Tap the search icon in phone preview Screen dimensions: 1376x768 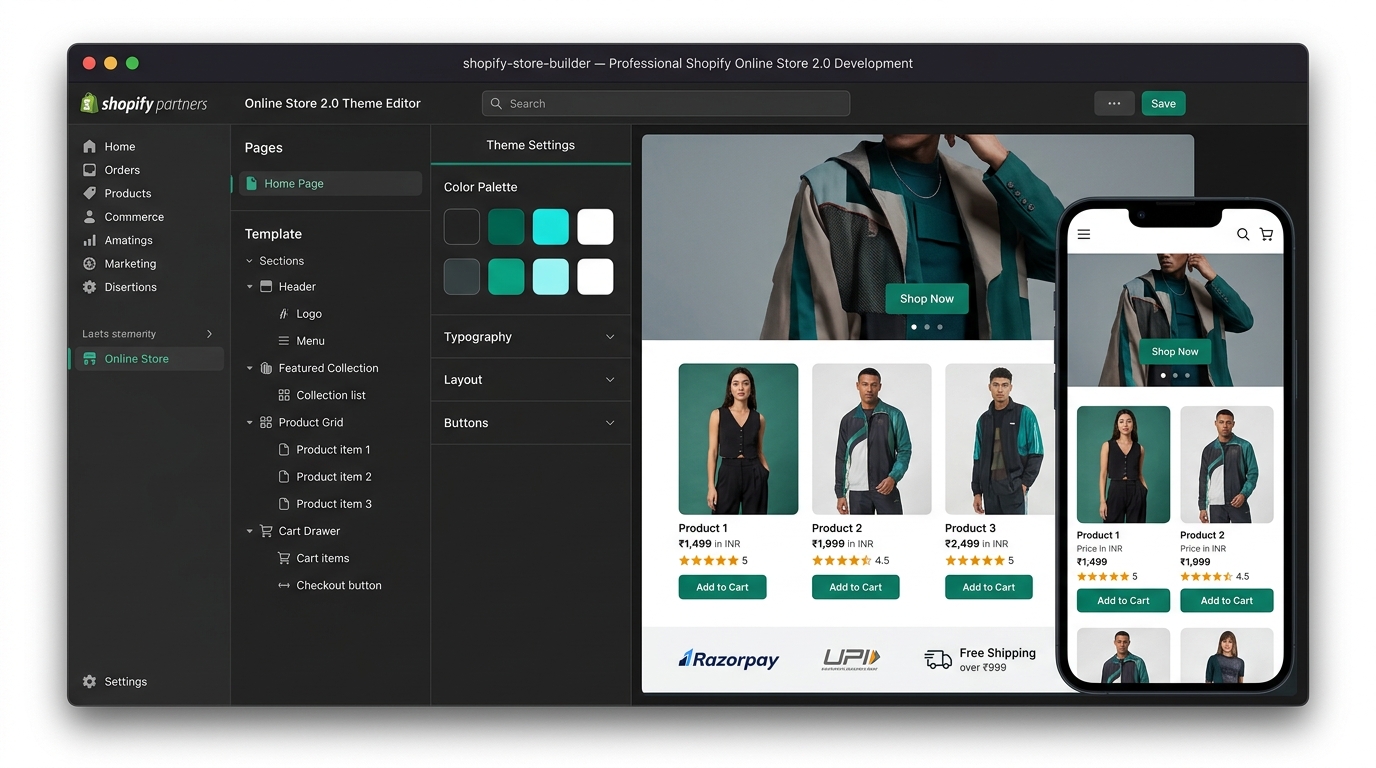coord(1243,234)
